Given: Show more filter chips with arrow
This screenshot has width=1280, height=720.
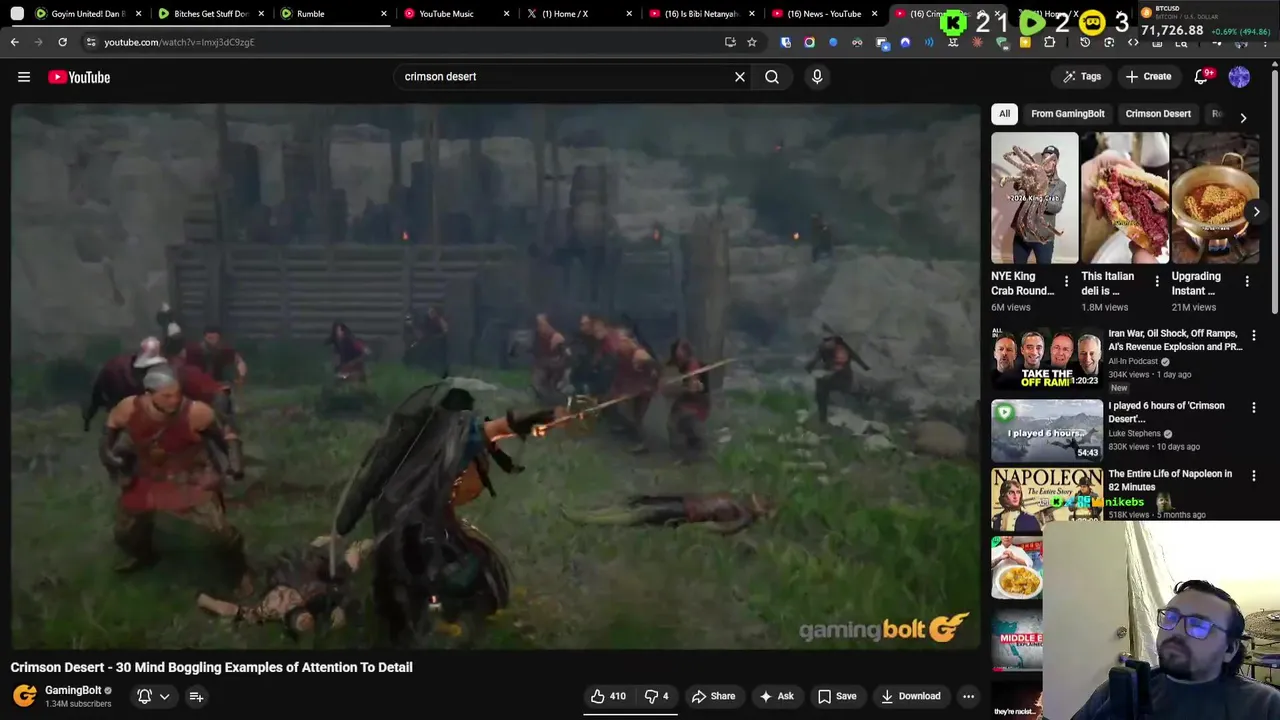Looking at the screenshot, I should click(1243, 118).
